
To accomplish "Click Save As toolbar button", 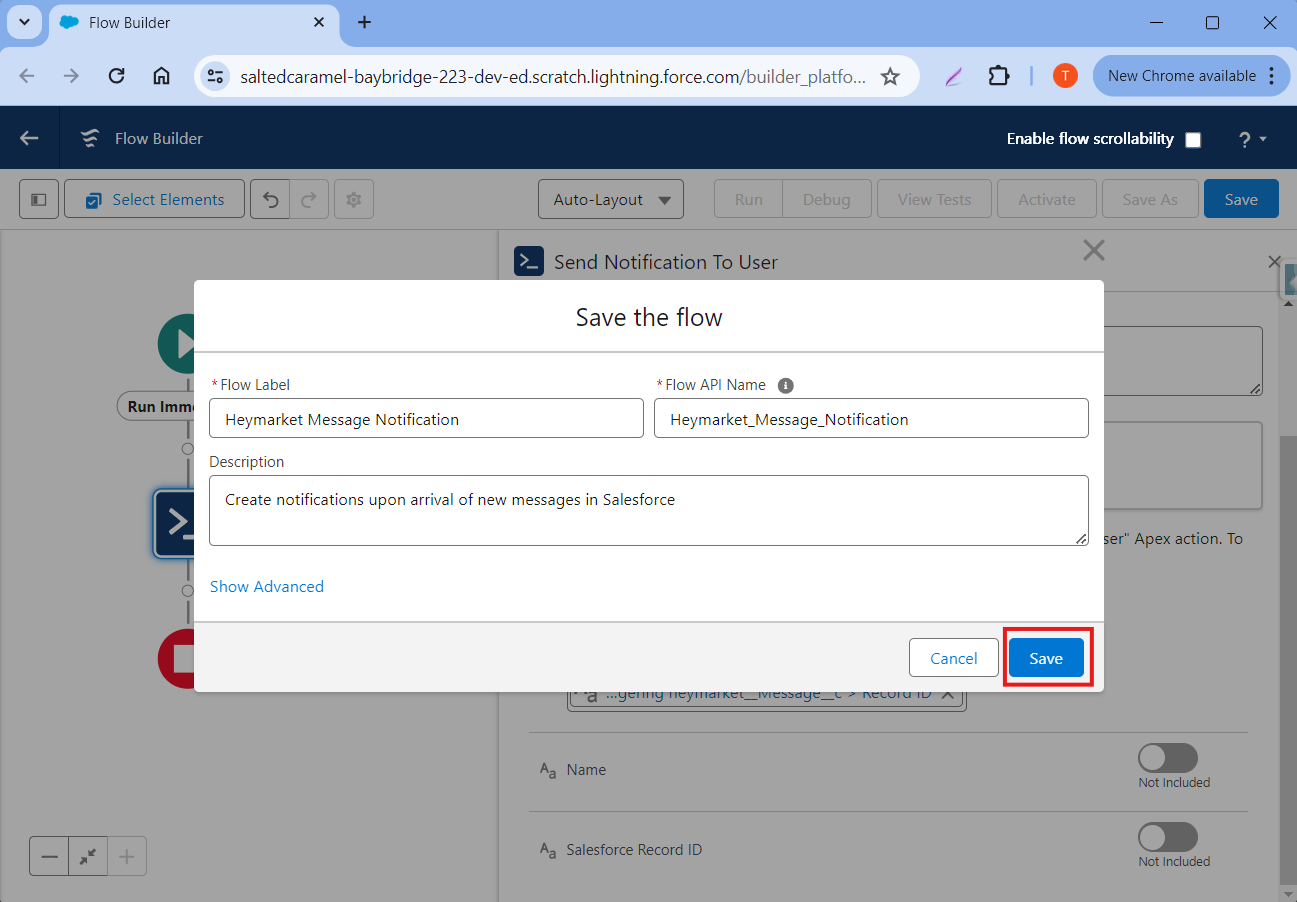I will click(x=1150, y=199).
